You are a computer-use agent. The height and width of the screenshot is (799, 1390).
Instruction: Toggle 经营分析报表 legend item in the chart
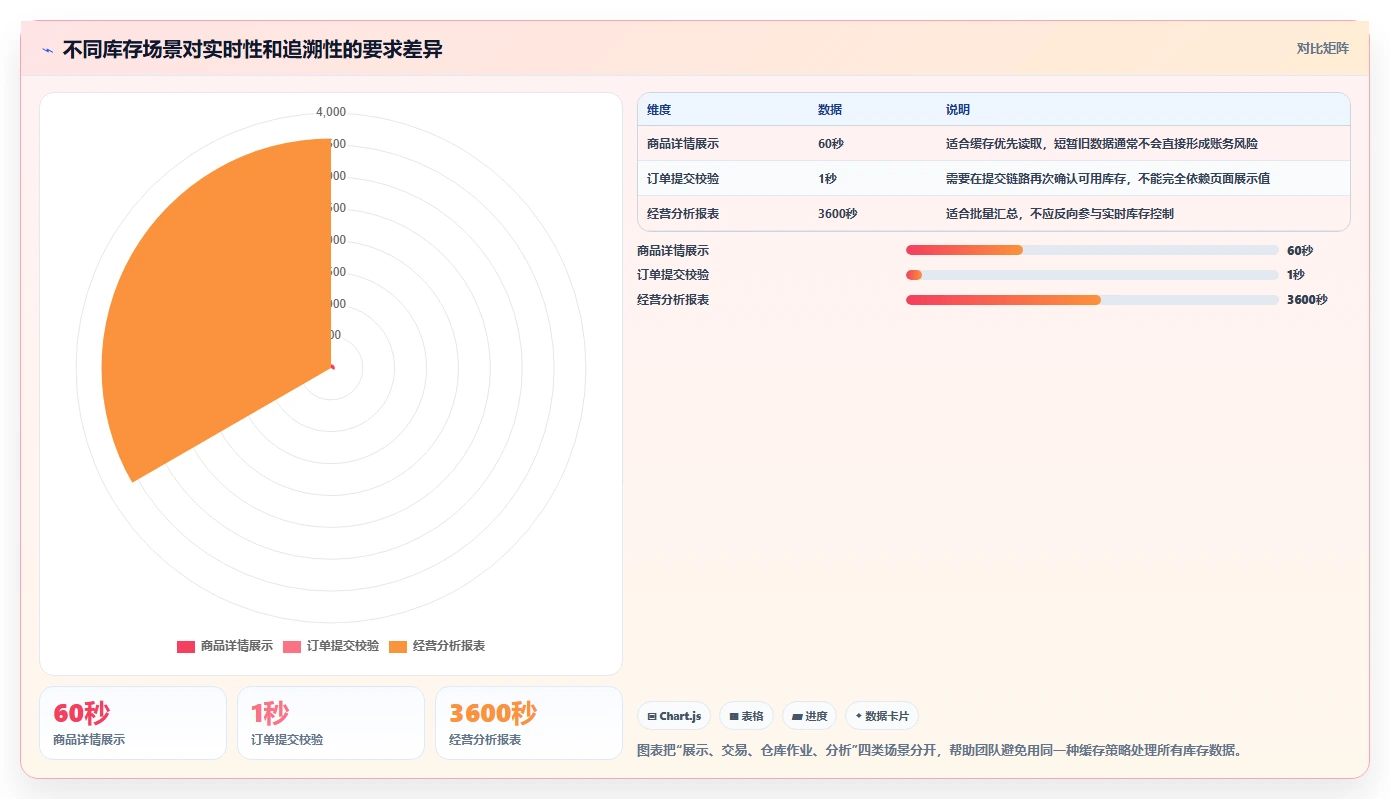pos(437,646)
